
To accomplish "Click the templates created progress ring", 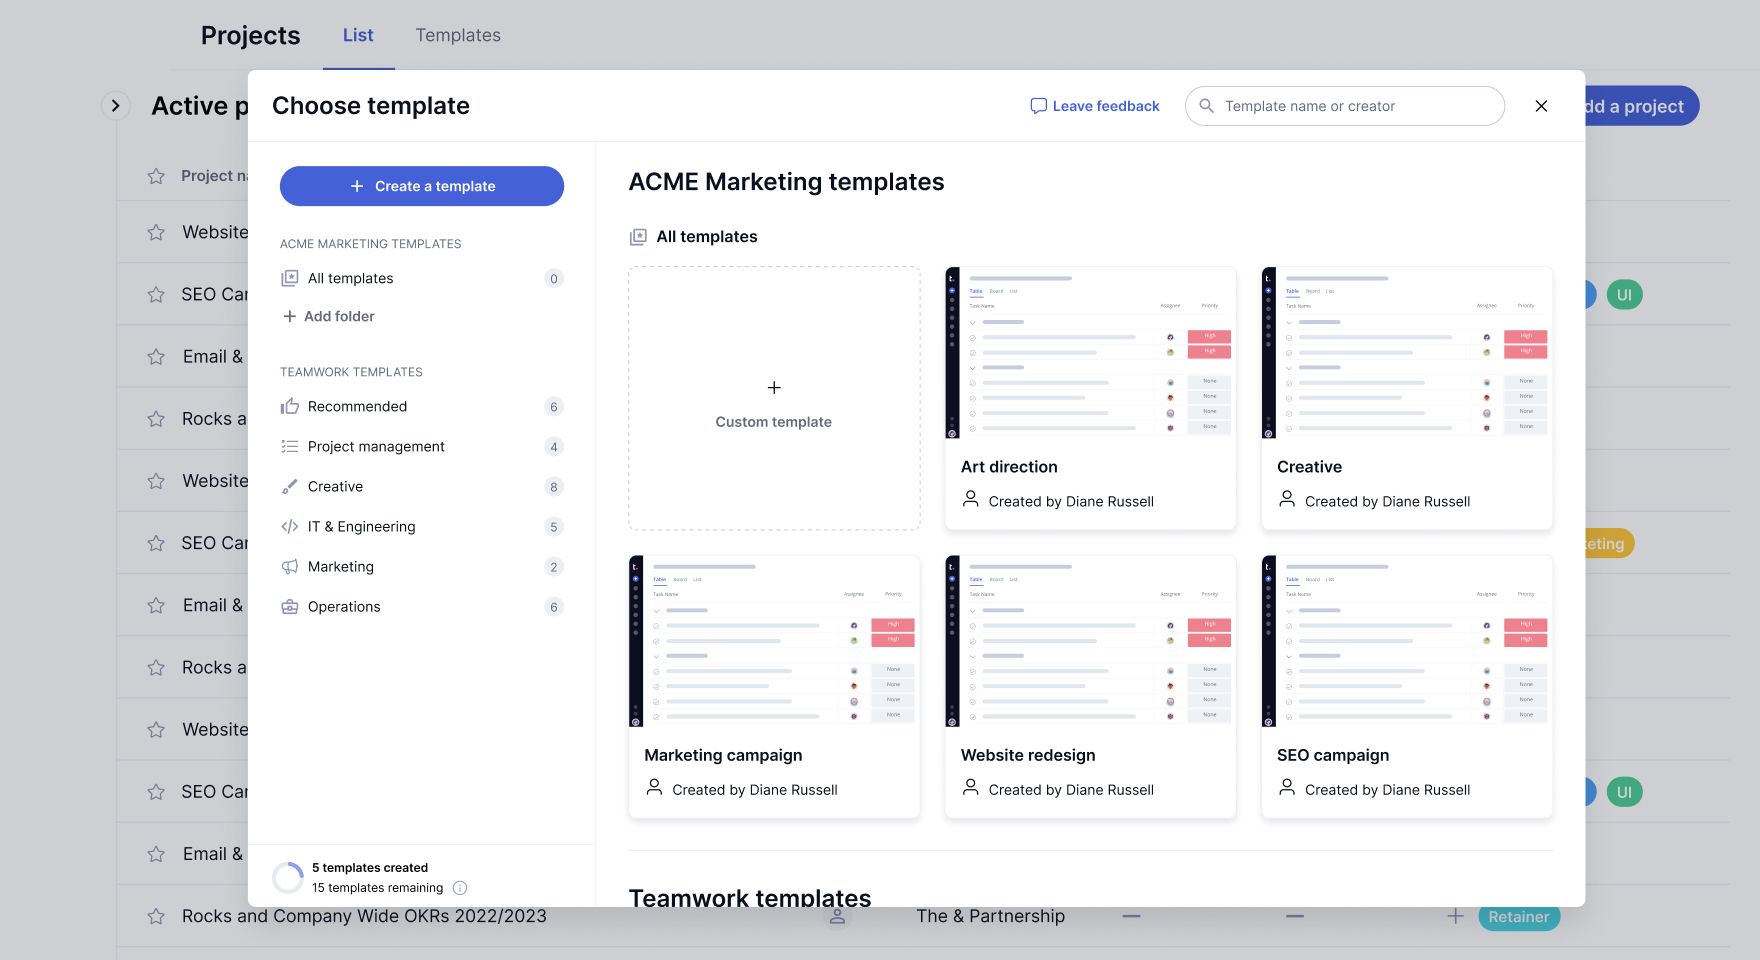I will coord(288,878).
